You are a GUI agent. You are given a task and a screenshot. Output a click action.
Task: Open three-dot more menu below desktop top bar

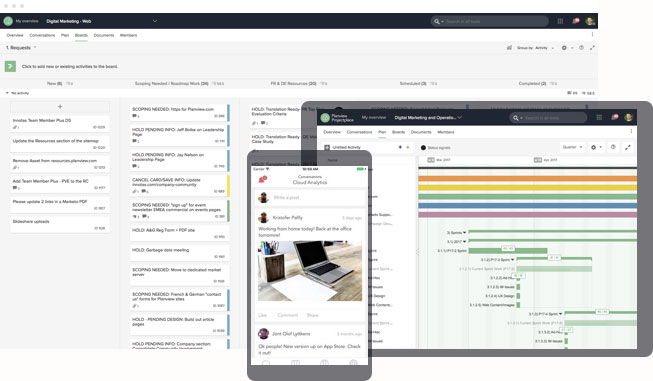click(x=592, y=35)
